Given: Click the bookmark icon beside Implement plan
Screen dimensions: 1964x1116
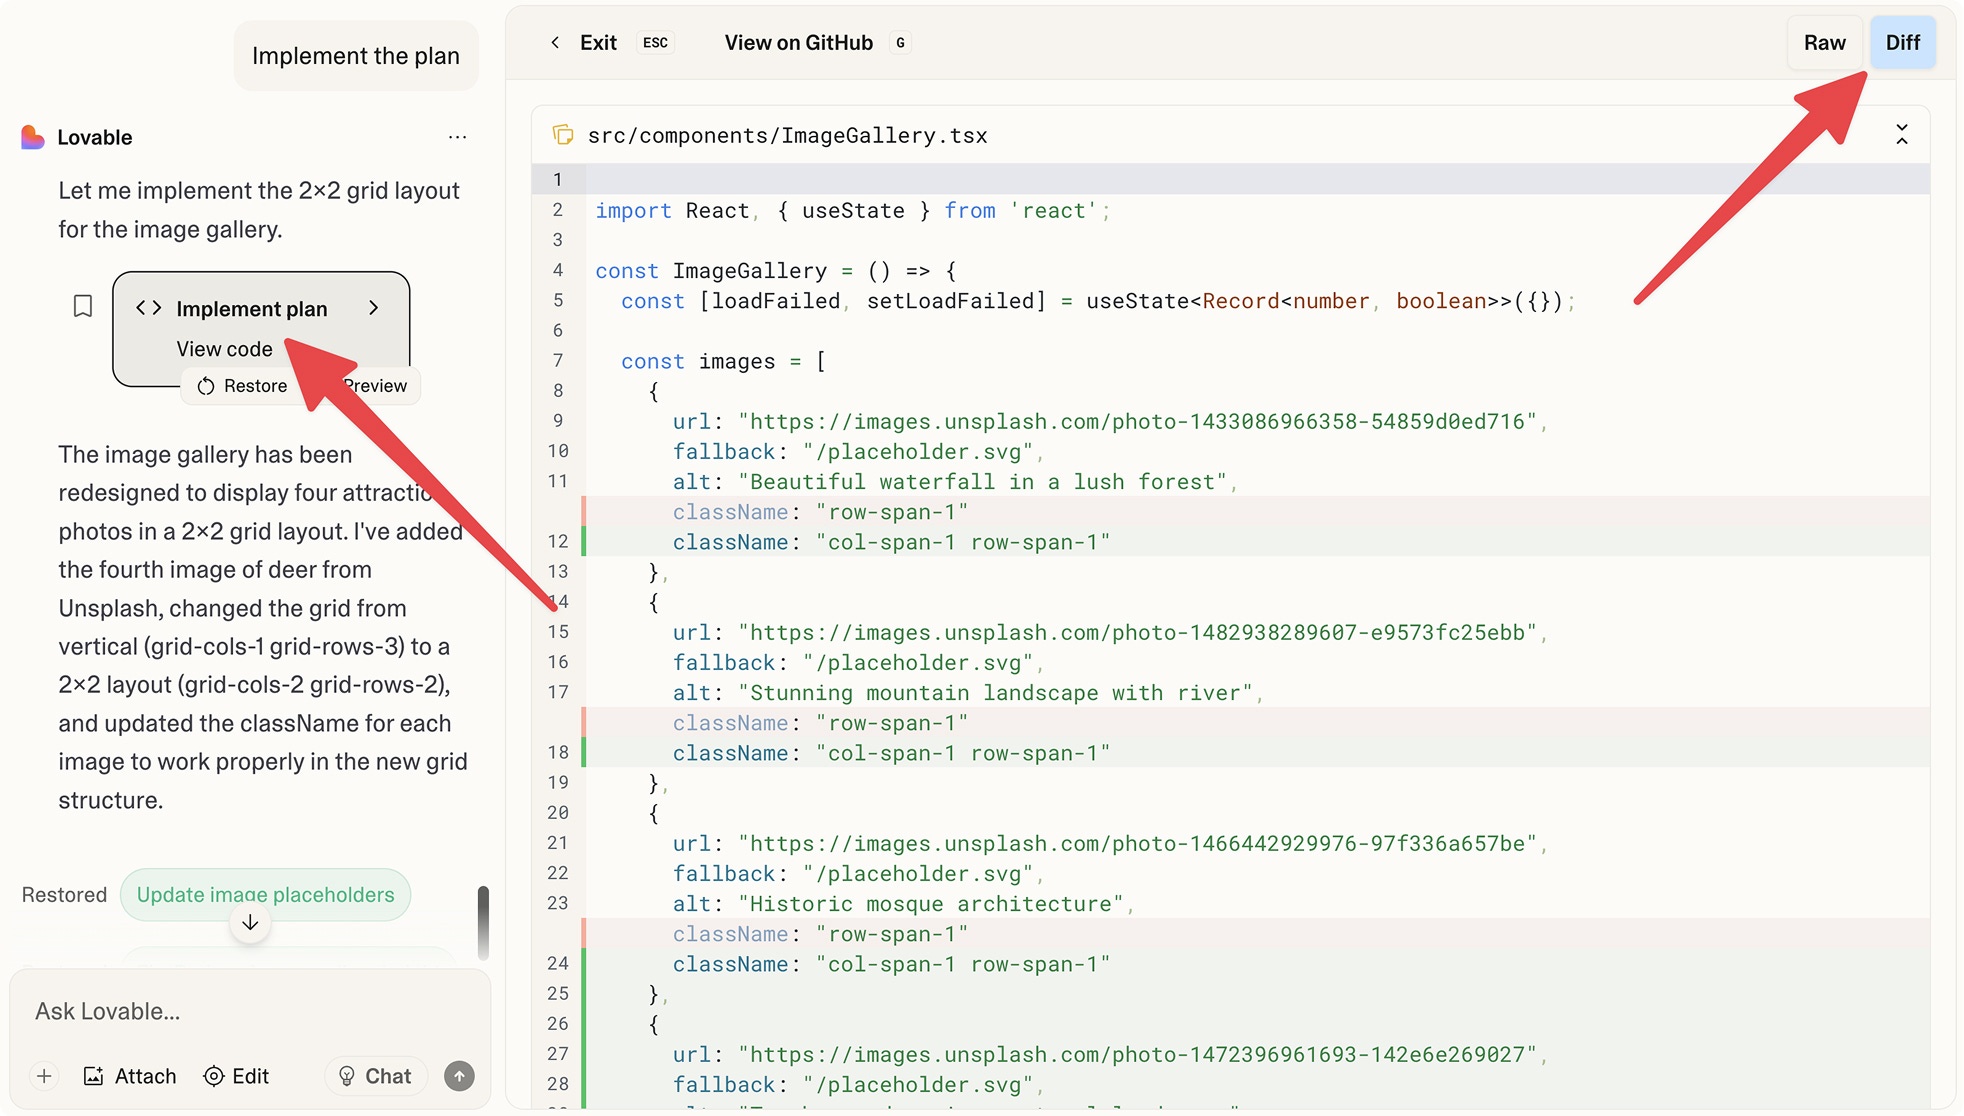Looking at the screenshot, I should pos(83,306).
